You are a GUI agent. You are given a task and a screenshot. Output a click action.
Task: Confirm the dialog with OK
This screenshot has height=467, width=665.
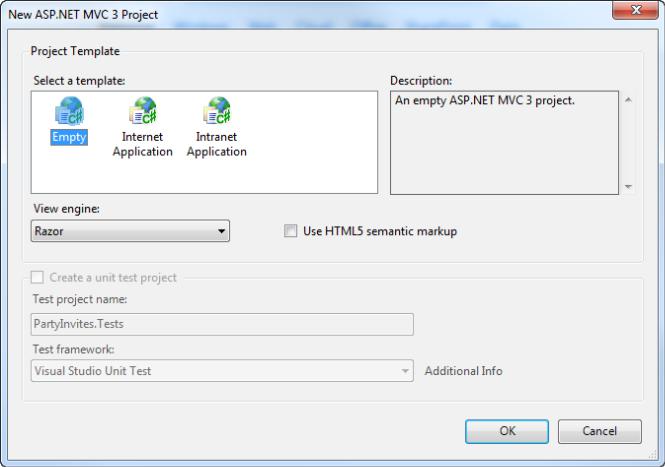[x=507, y=431]
